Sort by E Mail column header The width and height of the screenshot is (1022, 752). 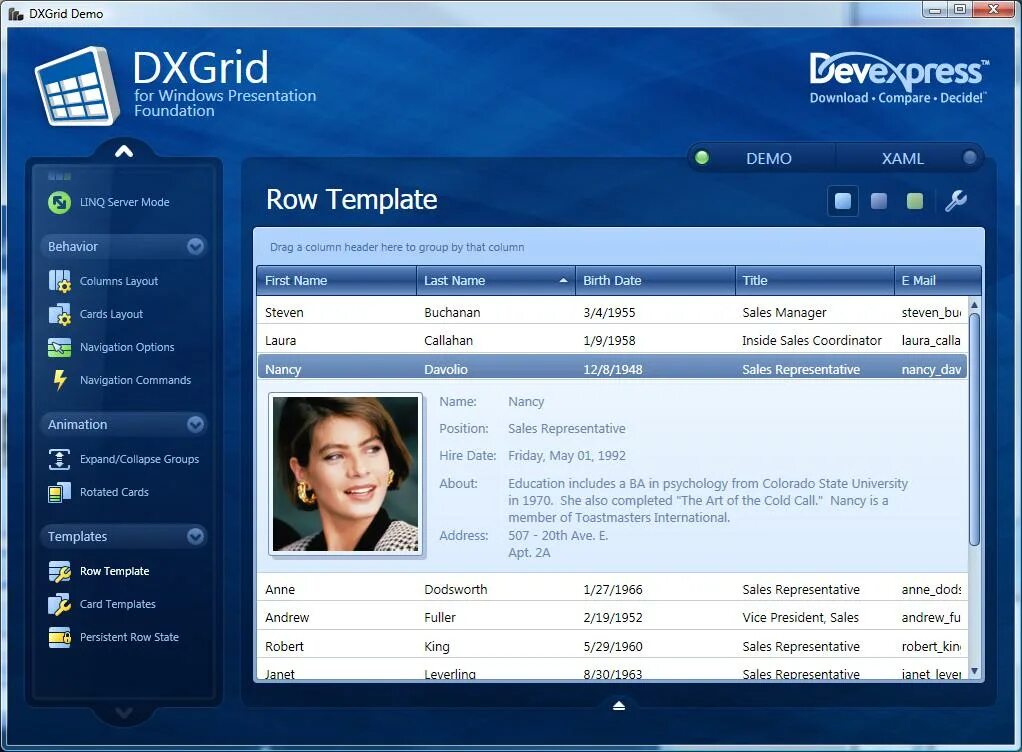pos(937,281)
